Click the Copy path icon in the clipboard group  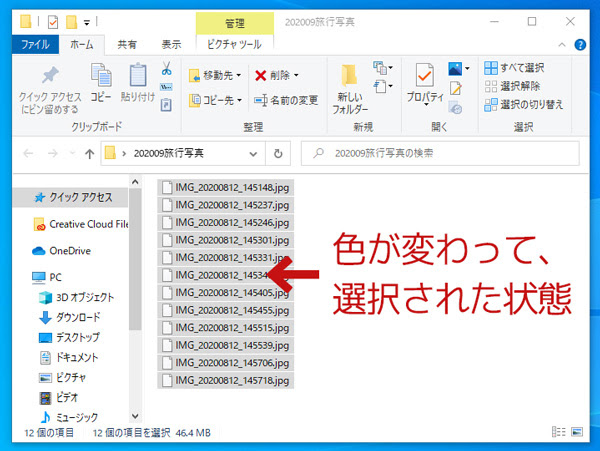[x=166, y=87]
